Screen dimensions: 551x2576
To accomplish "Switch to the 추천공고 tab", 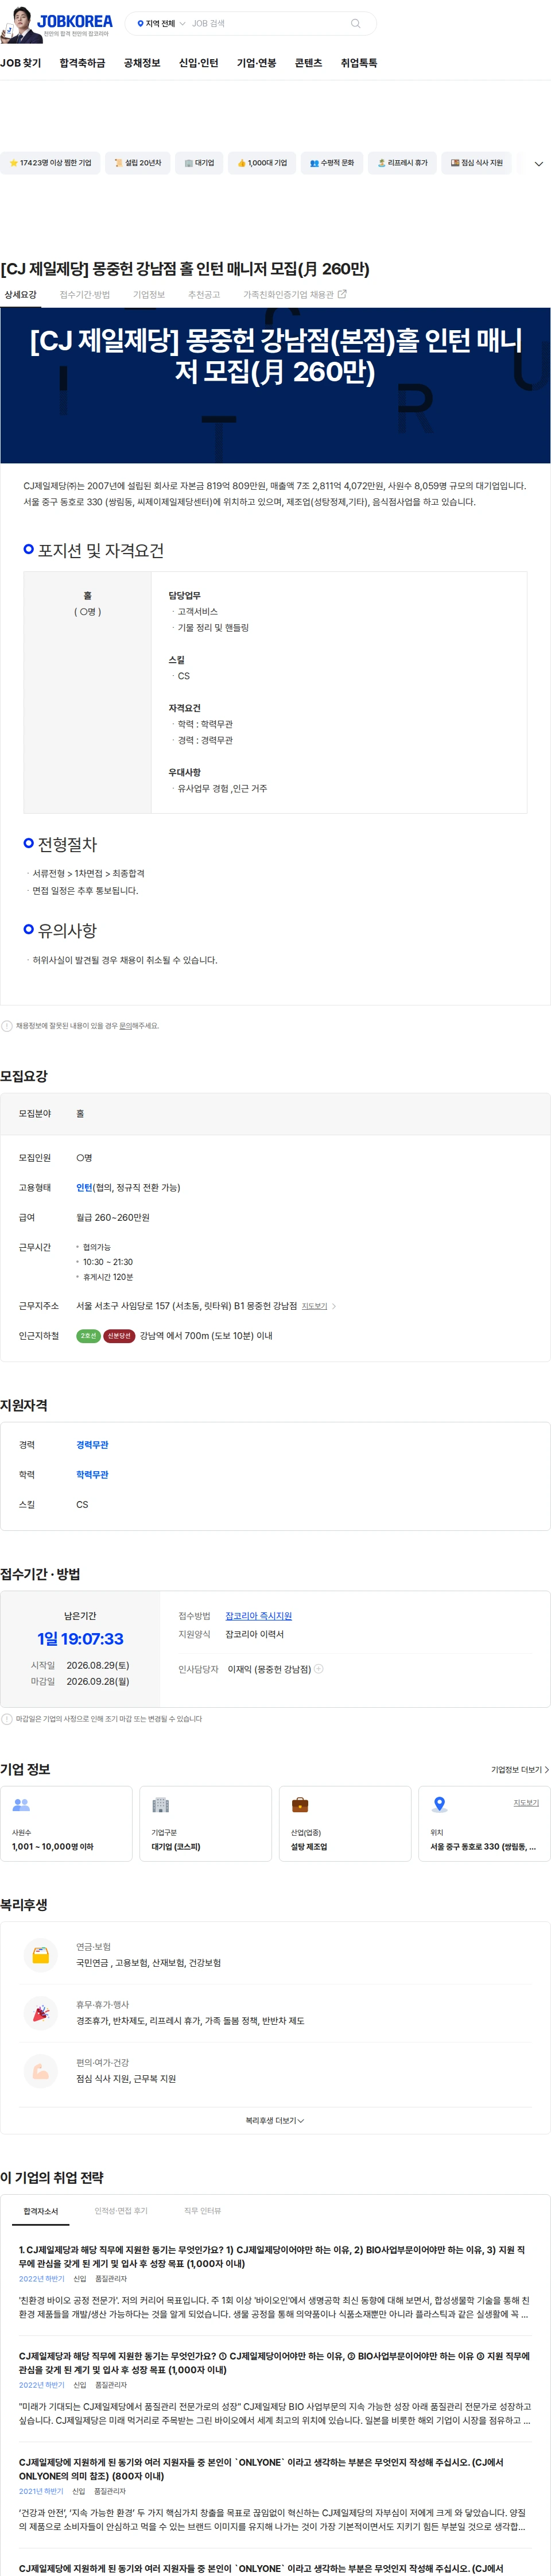I will point(204,295).
